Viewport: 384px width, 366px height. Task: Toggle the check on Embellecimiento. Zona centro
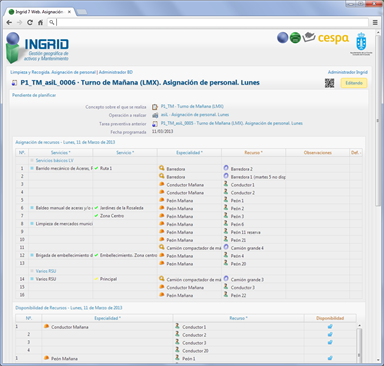pos(97,255)
